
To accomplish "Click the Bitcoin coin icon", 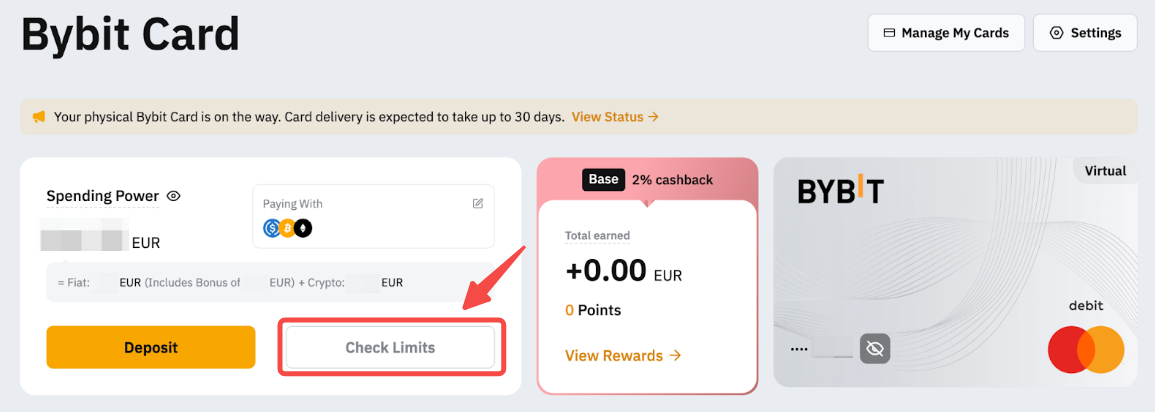I will coord(287,228).
